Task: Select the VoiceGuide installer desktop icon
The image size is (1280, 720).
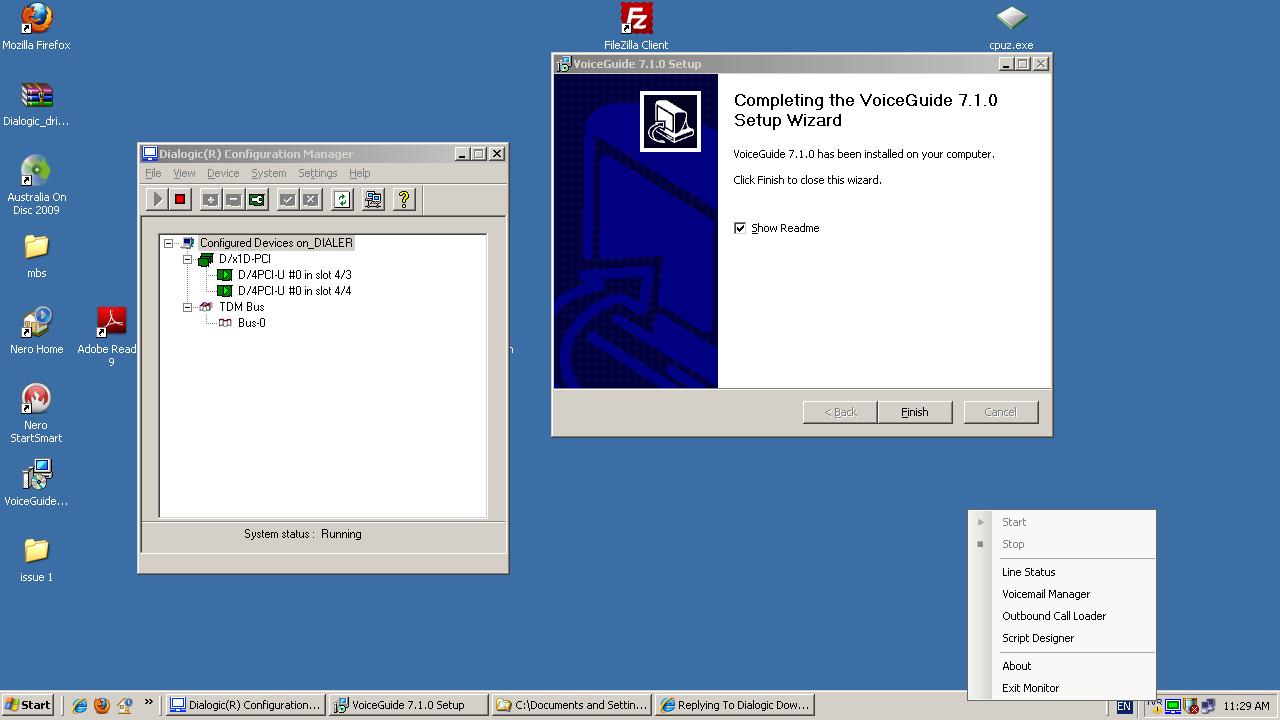Action: pos(36,484)
